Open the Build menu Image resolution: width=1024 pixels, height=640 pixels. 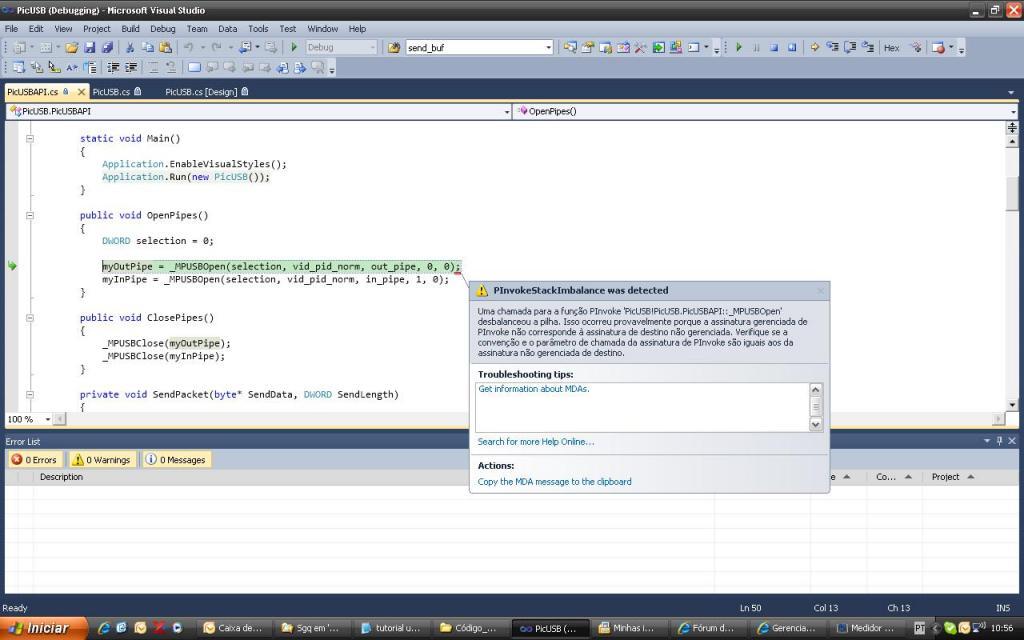(131, 29)
